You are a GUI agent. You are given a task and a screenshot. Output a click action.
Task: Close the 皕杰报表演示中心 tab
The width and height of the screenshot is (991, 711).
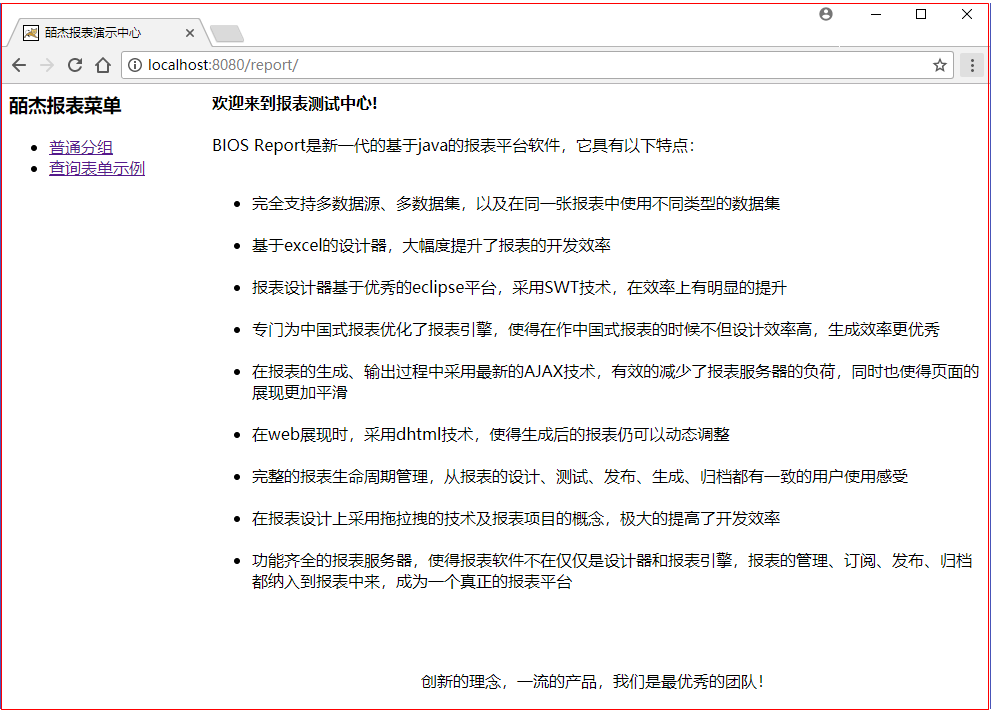190,33
